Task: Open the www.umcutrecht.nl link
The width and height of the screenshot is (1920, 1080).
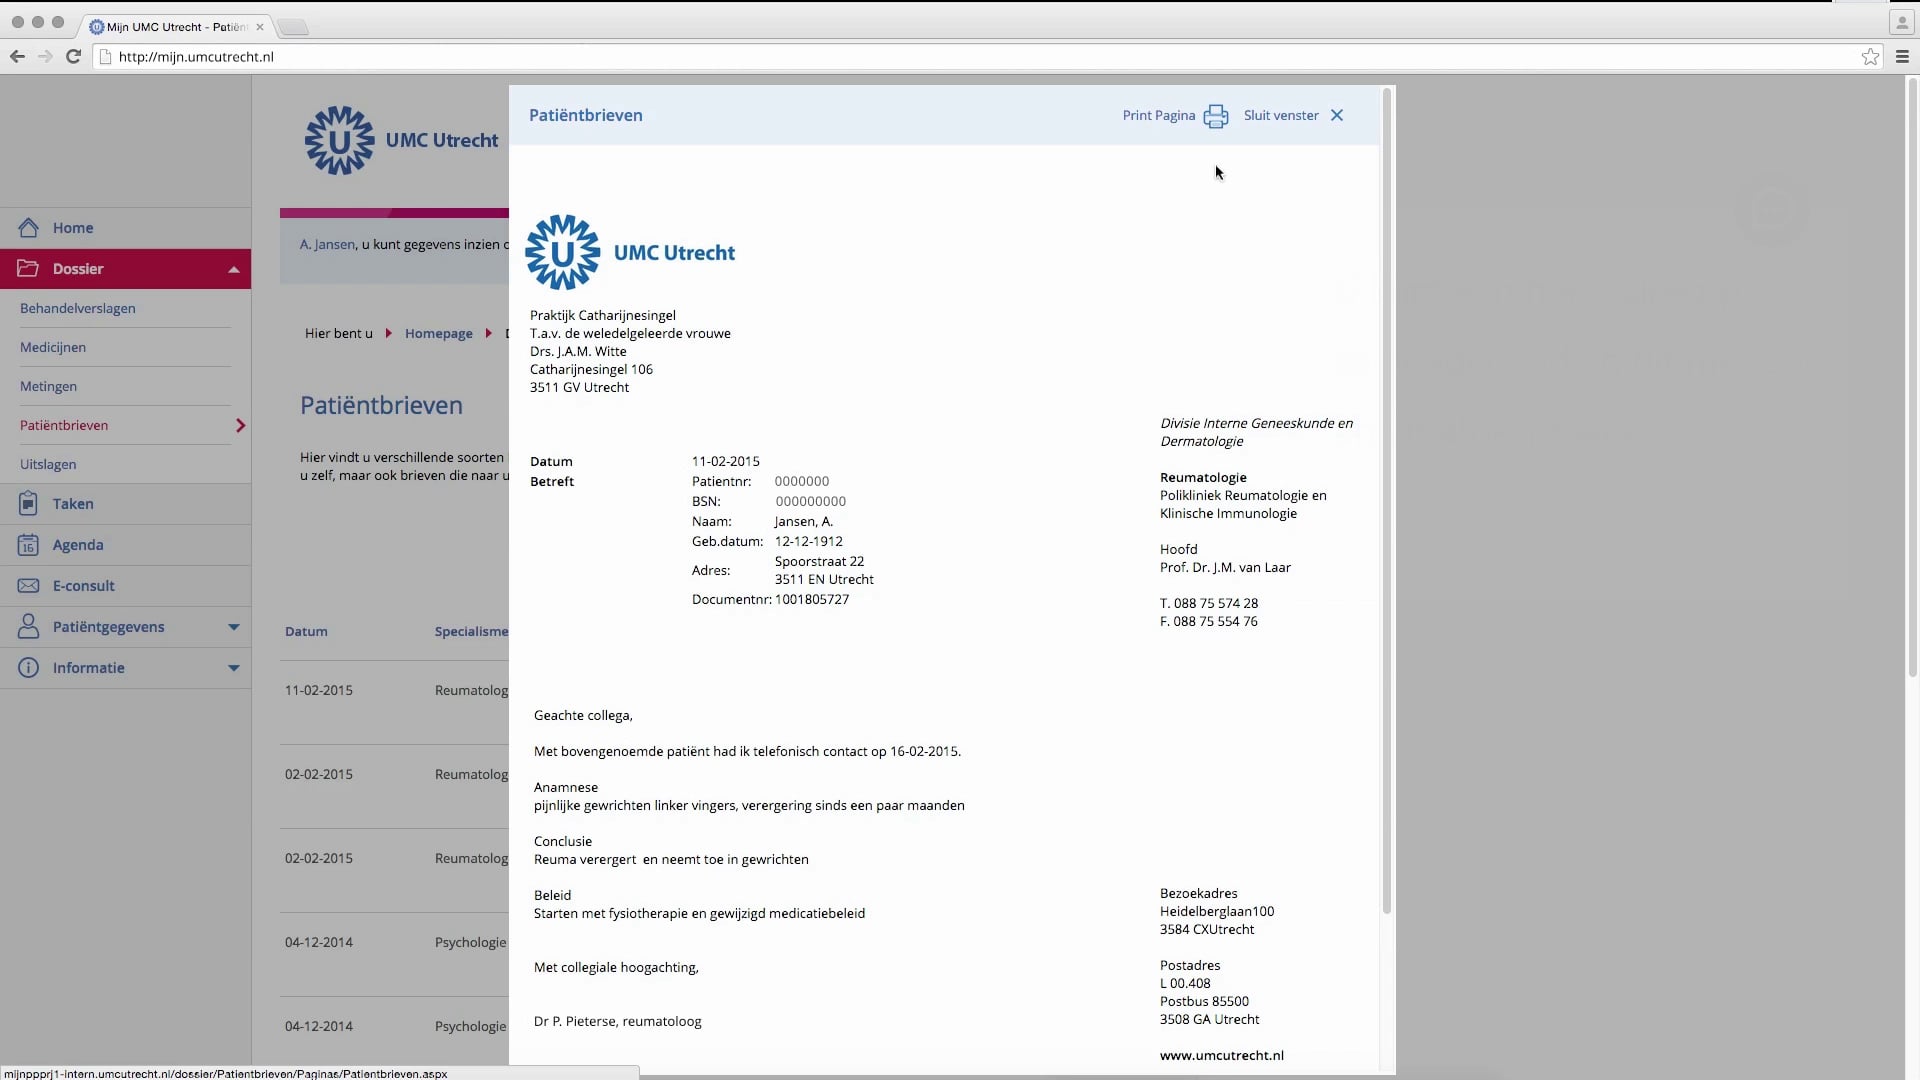Action: (x=1221, y=1054)
